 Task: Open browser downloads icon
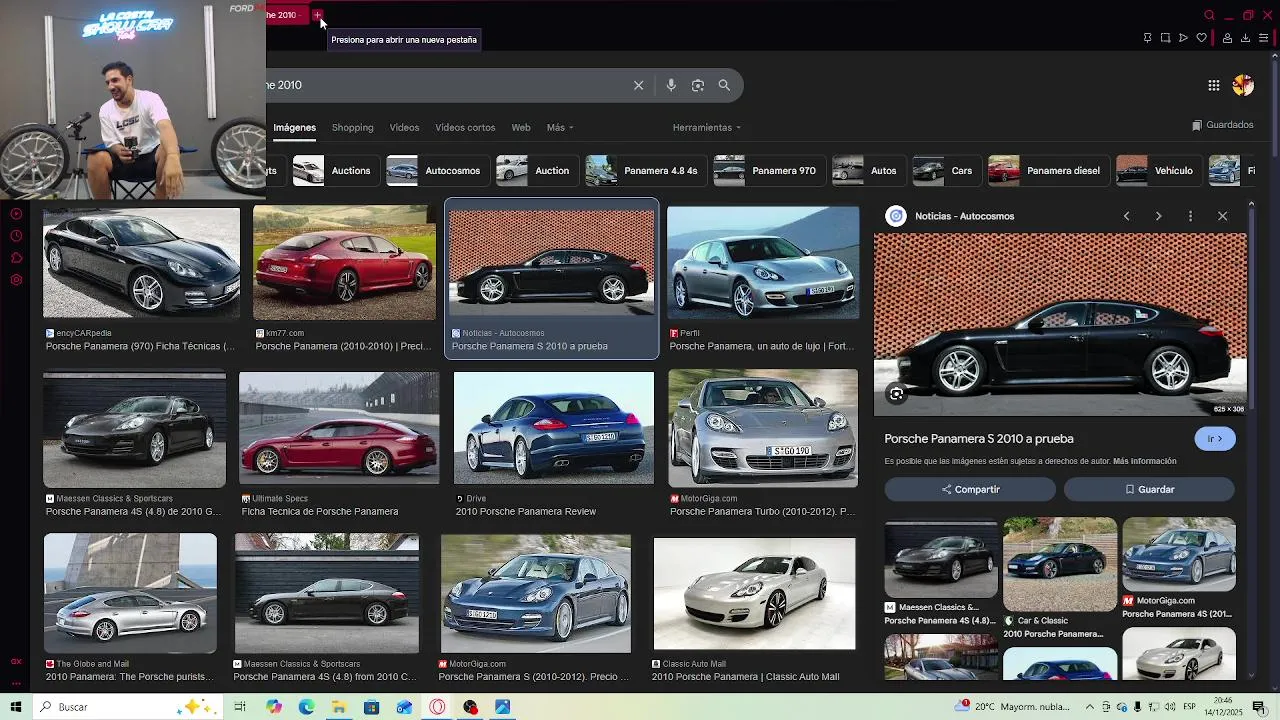[x=1245, y=38]
